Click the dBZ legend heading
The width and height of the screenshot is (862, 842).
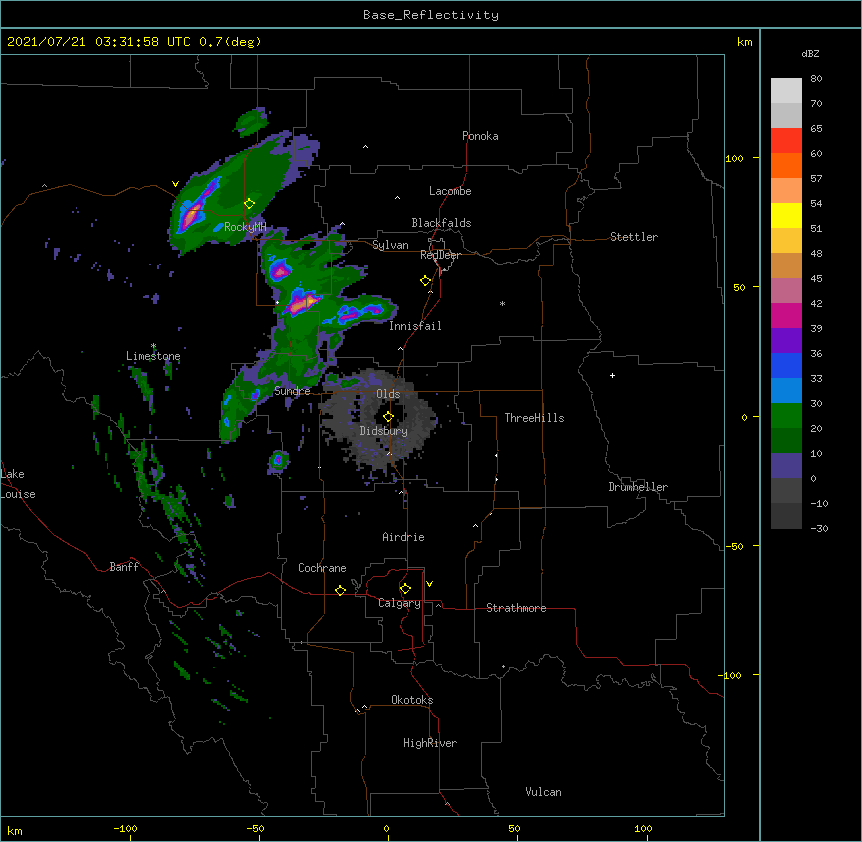click(x=810, y=54)
